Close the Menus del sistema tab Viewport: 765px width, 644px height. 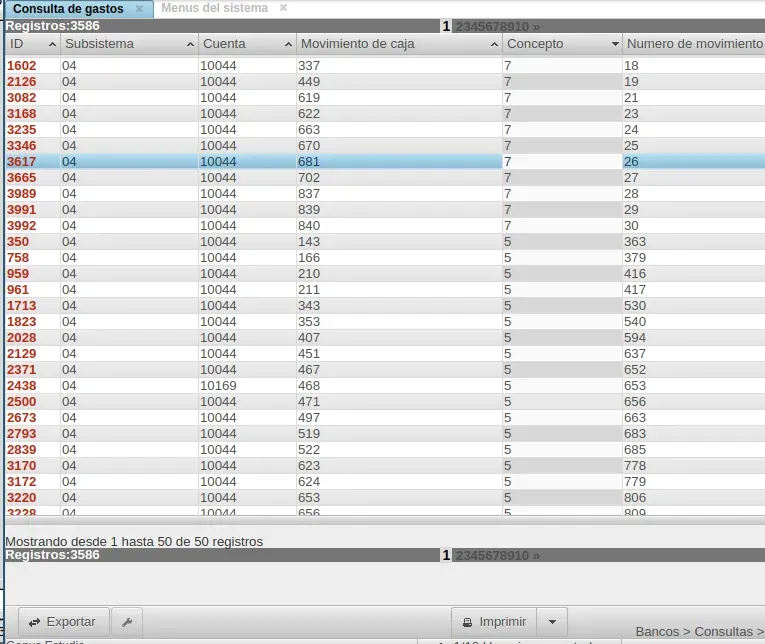tap(283, 8)
